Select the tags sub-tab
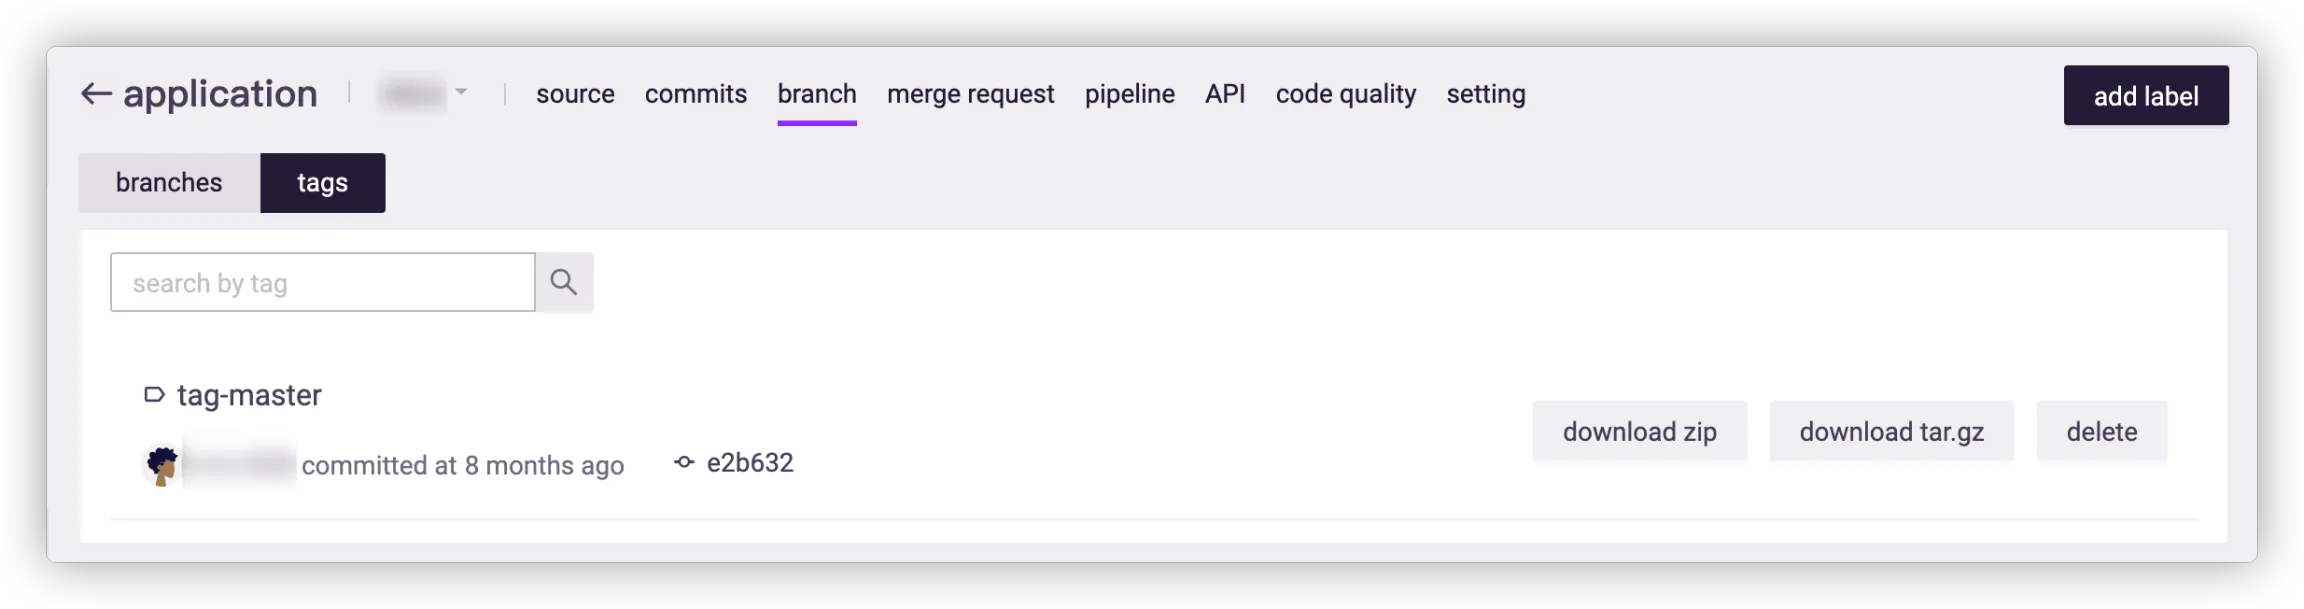2304x609 pixels. pos(322,183)
